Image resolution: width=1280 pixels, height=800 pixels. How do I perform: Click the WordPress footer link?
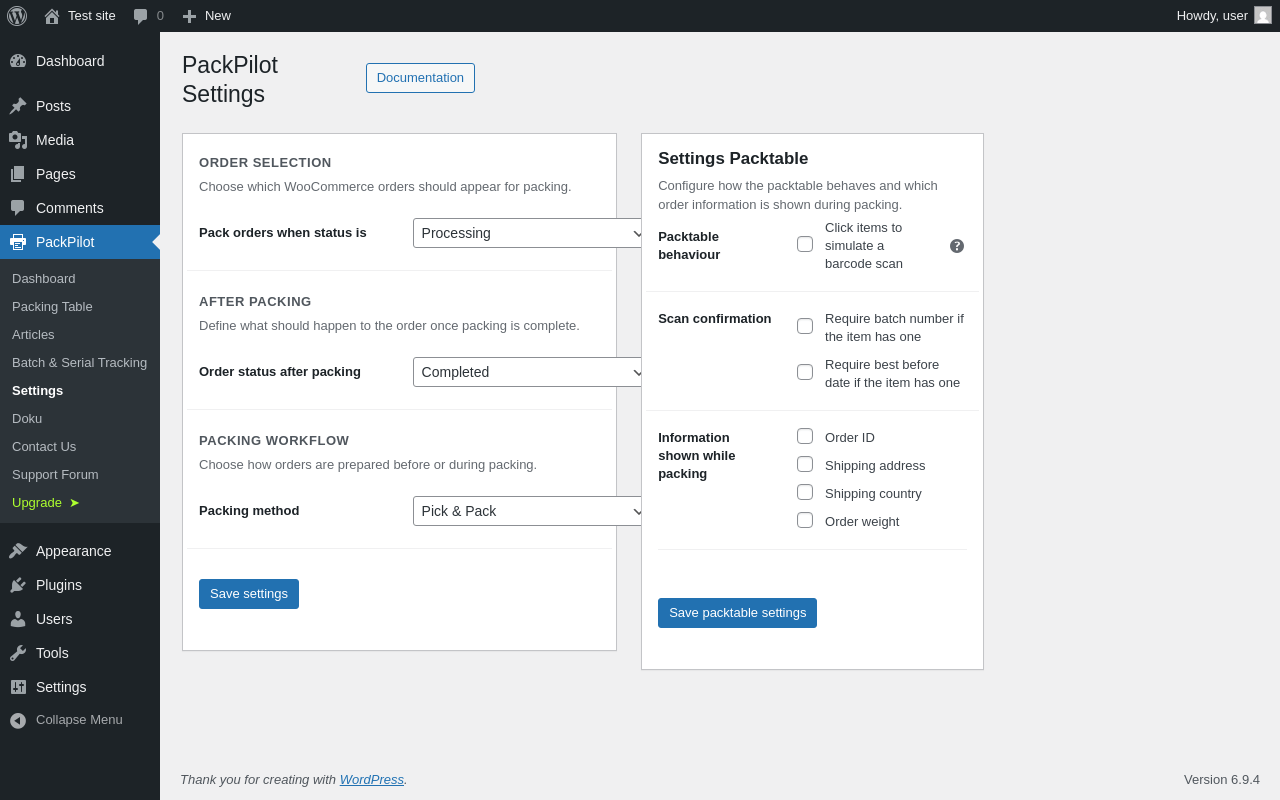click(371, 779)
